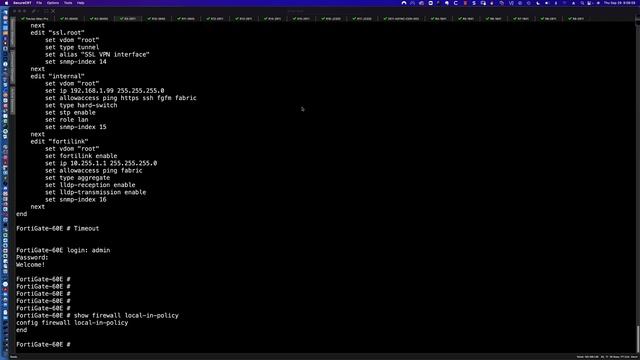This screenshot has width=640, height=360.
Task: Click the line set alias "SSL VPN interface"
Action: coord(97,54)
